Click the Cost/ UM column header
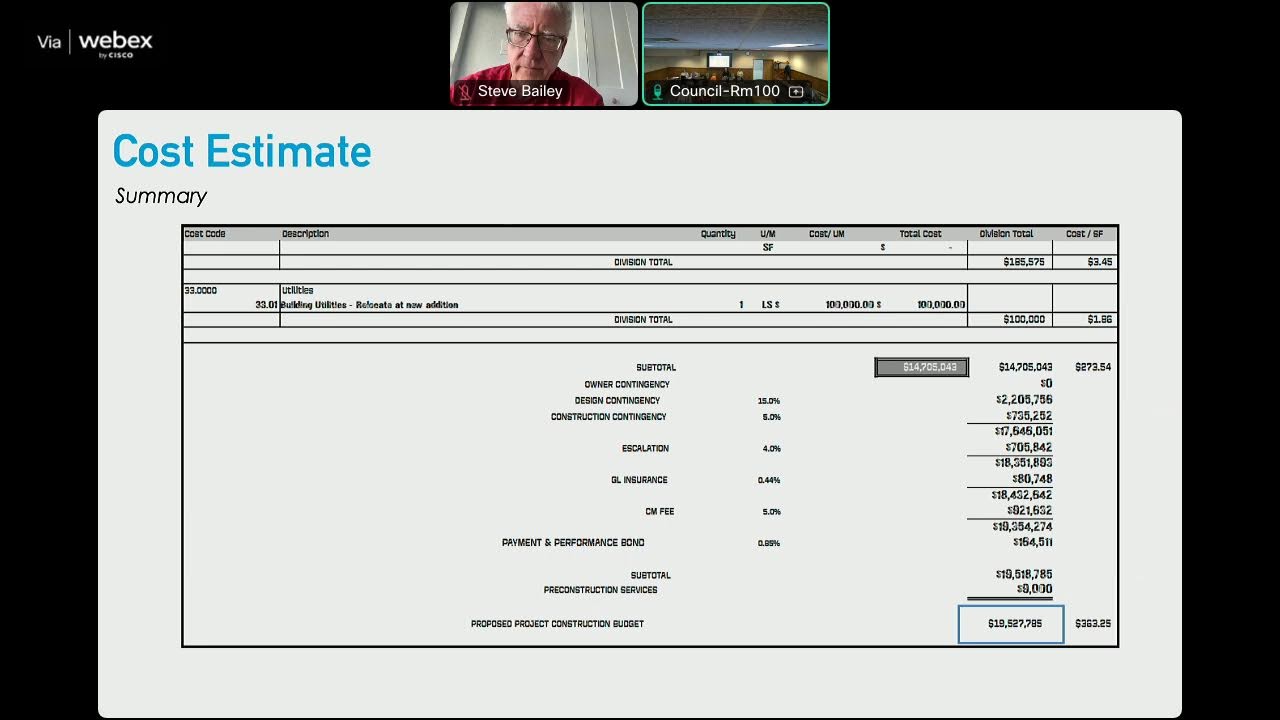Viewport: 1280px width, 720px height. tap(827, 234)
